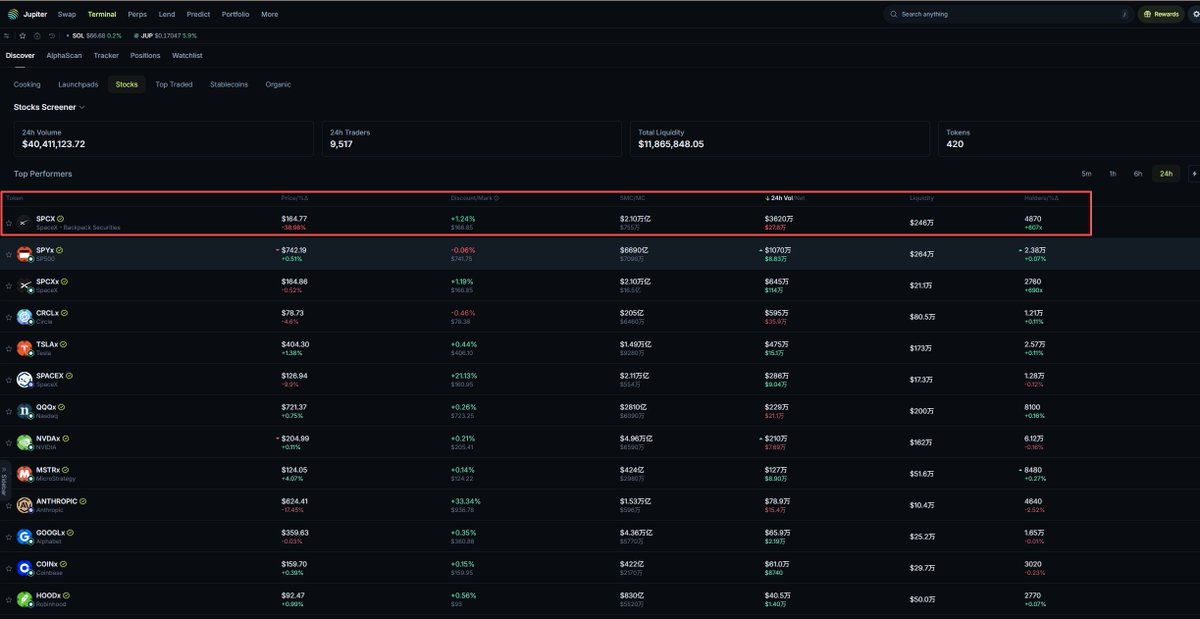Open the Swap page
1200x619 pixels.
[x=67, y=14]
